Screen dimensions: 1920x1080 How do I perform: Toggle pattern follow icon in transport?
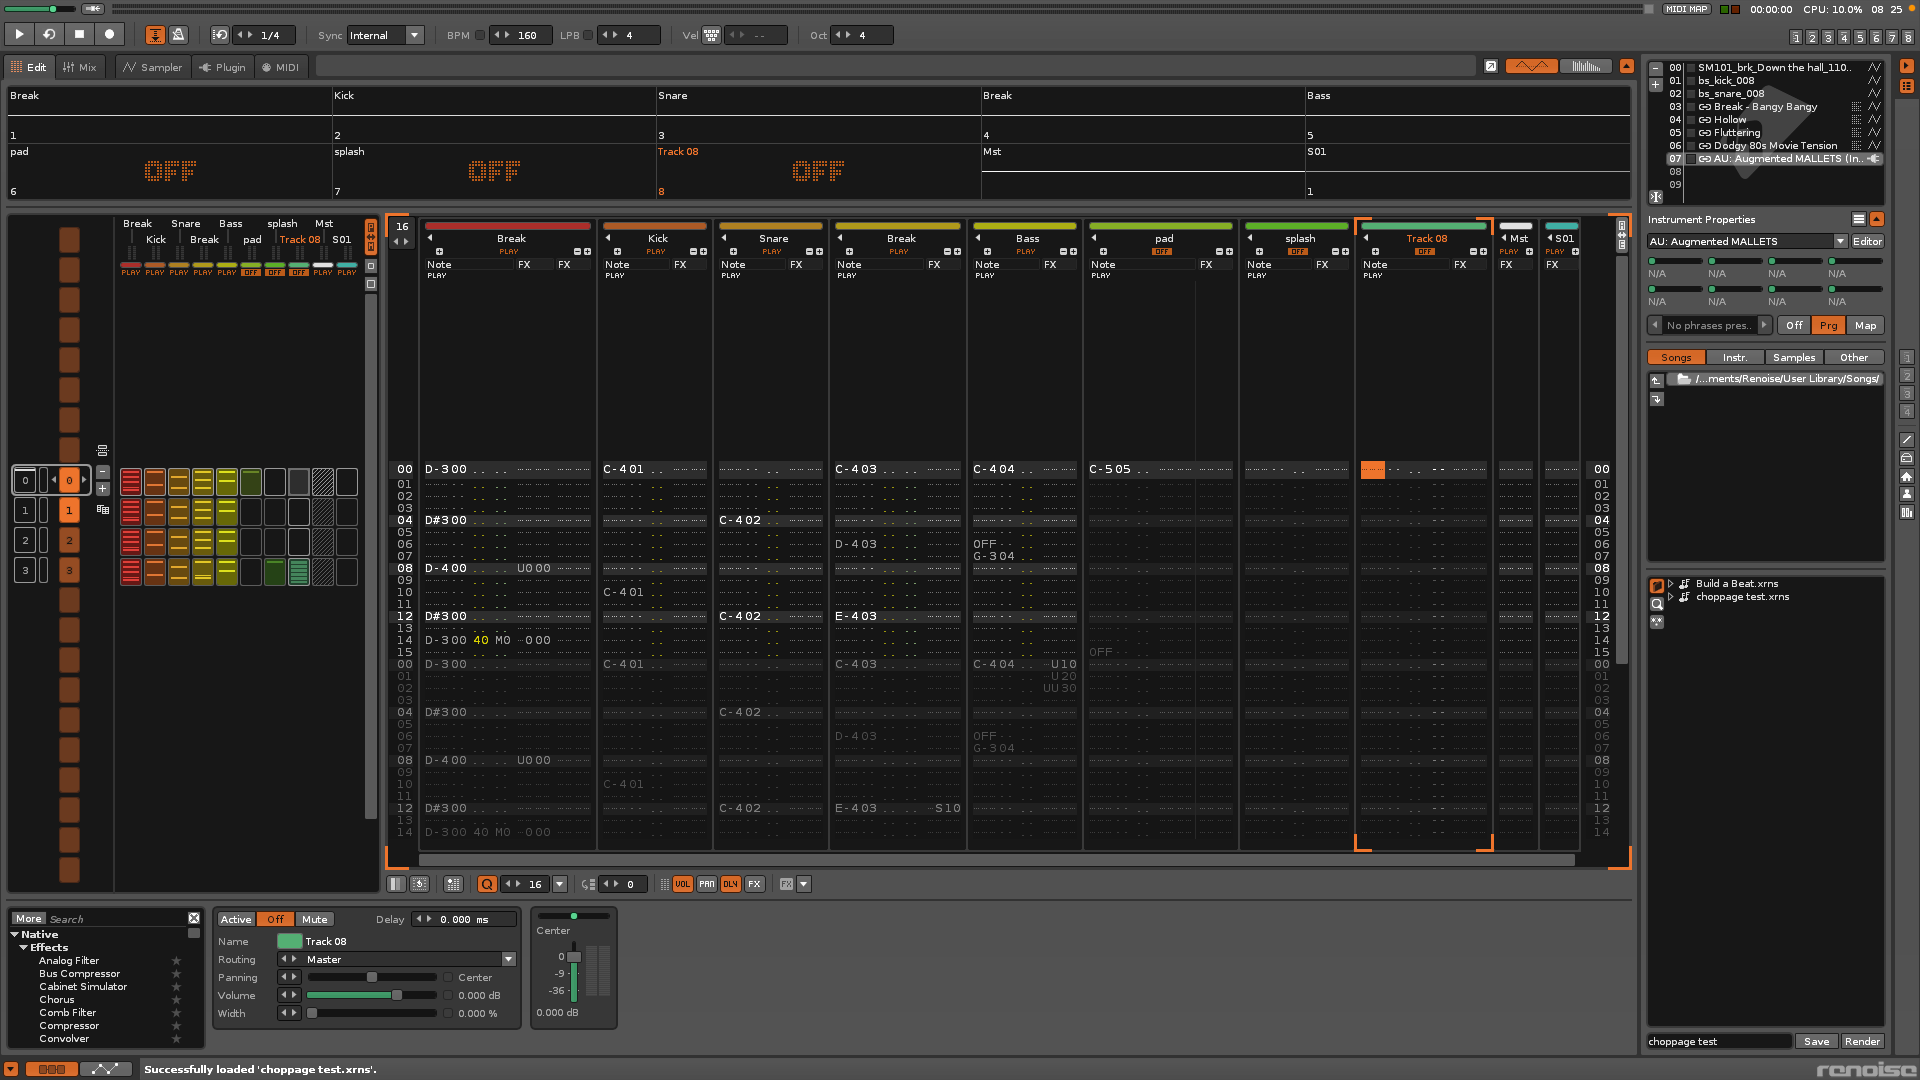pyautogui.click(x=155, y=35)
